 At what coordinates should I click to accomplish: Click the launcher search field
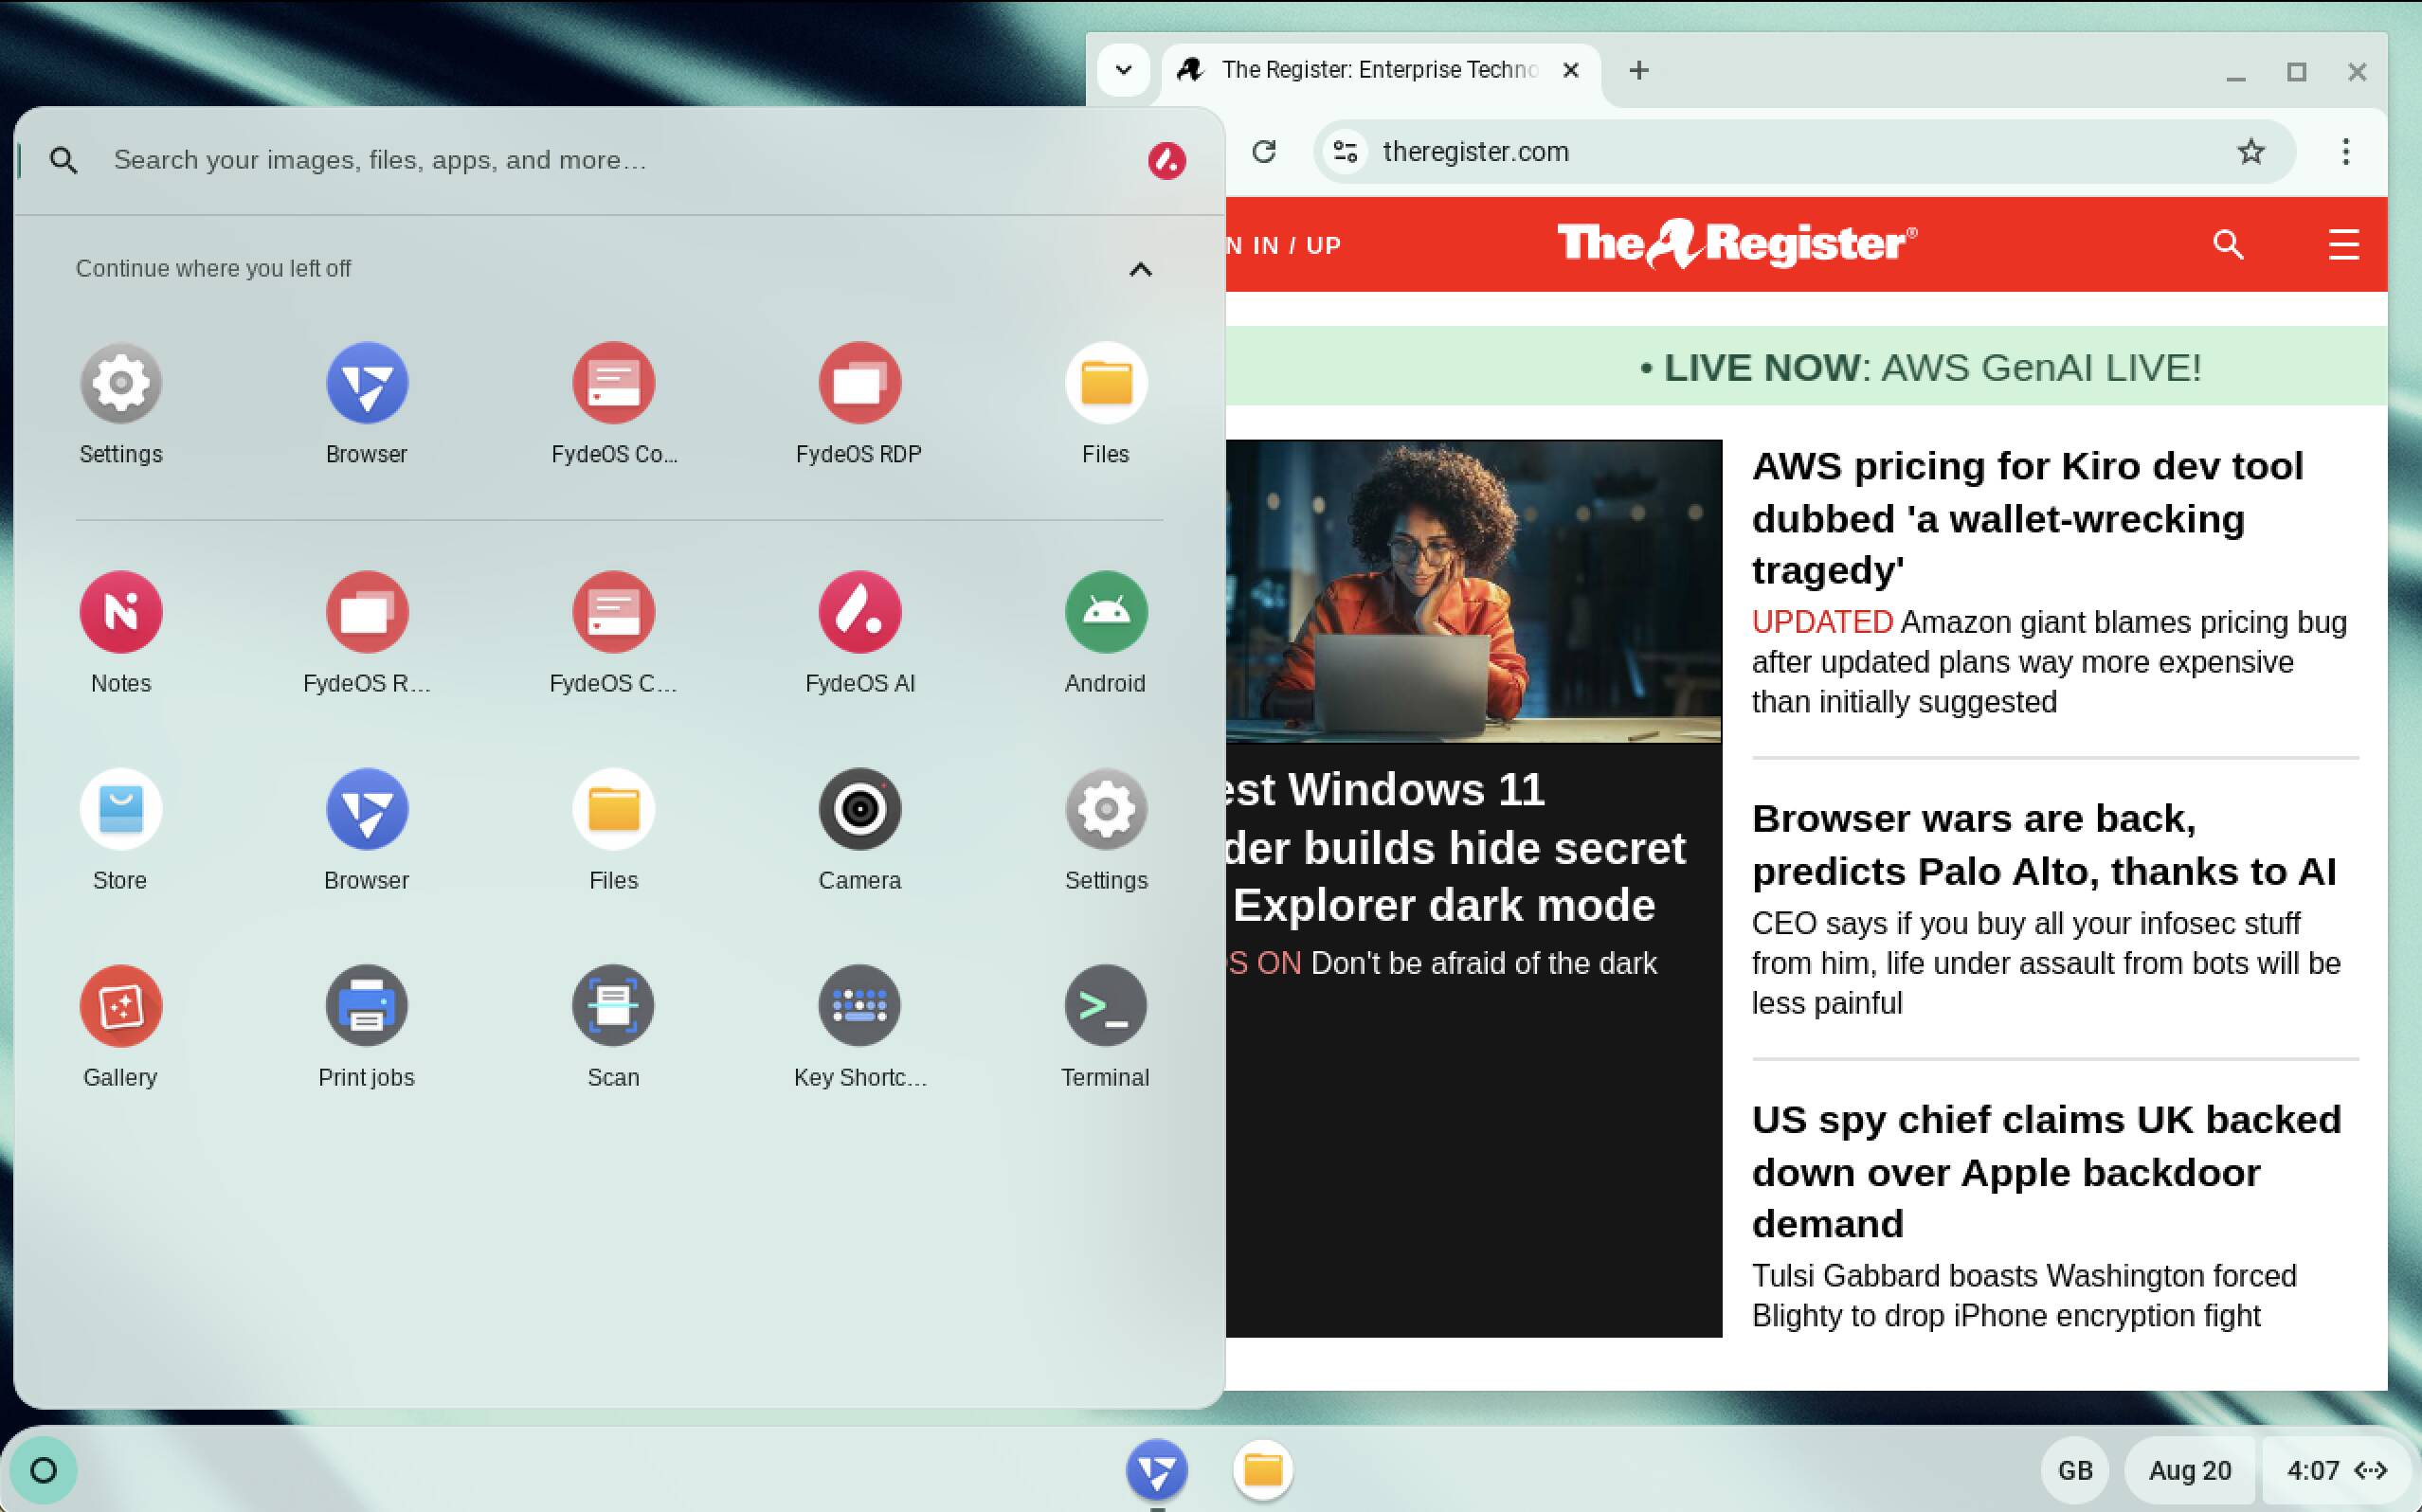[600, 160]
